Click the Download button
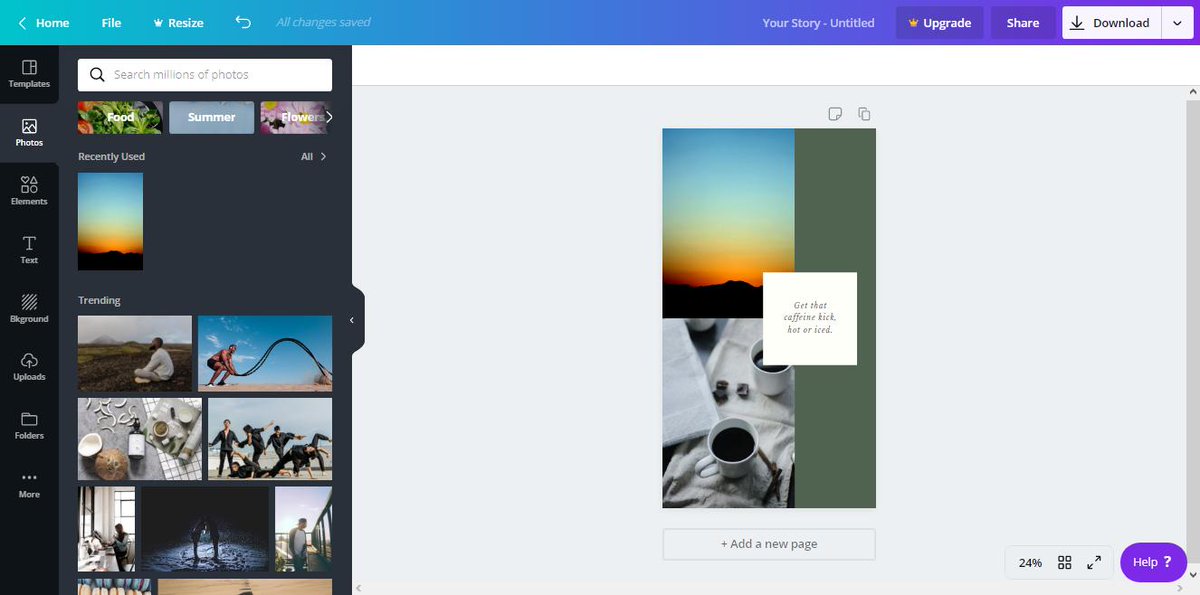Screen dimensions: 1200x595 coord(1111,22)
